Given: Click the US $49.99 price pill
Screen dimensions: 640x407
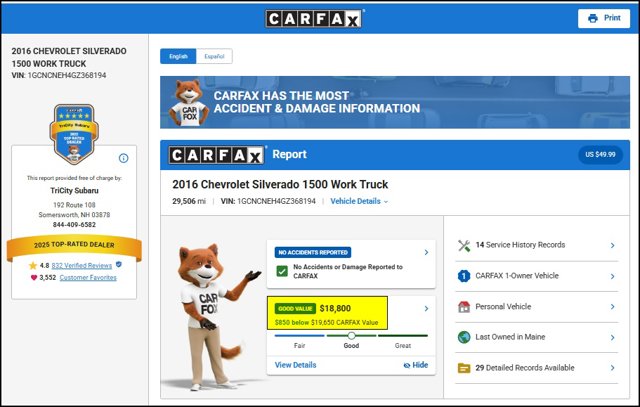Looking at the screenshot, I should (x=600, y=155).
